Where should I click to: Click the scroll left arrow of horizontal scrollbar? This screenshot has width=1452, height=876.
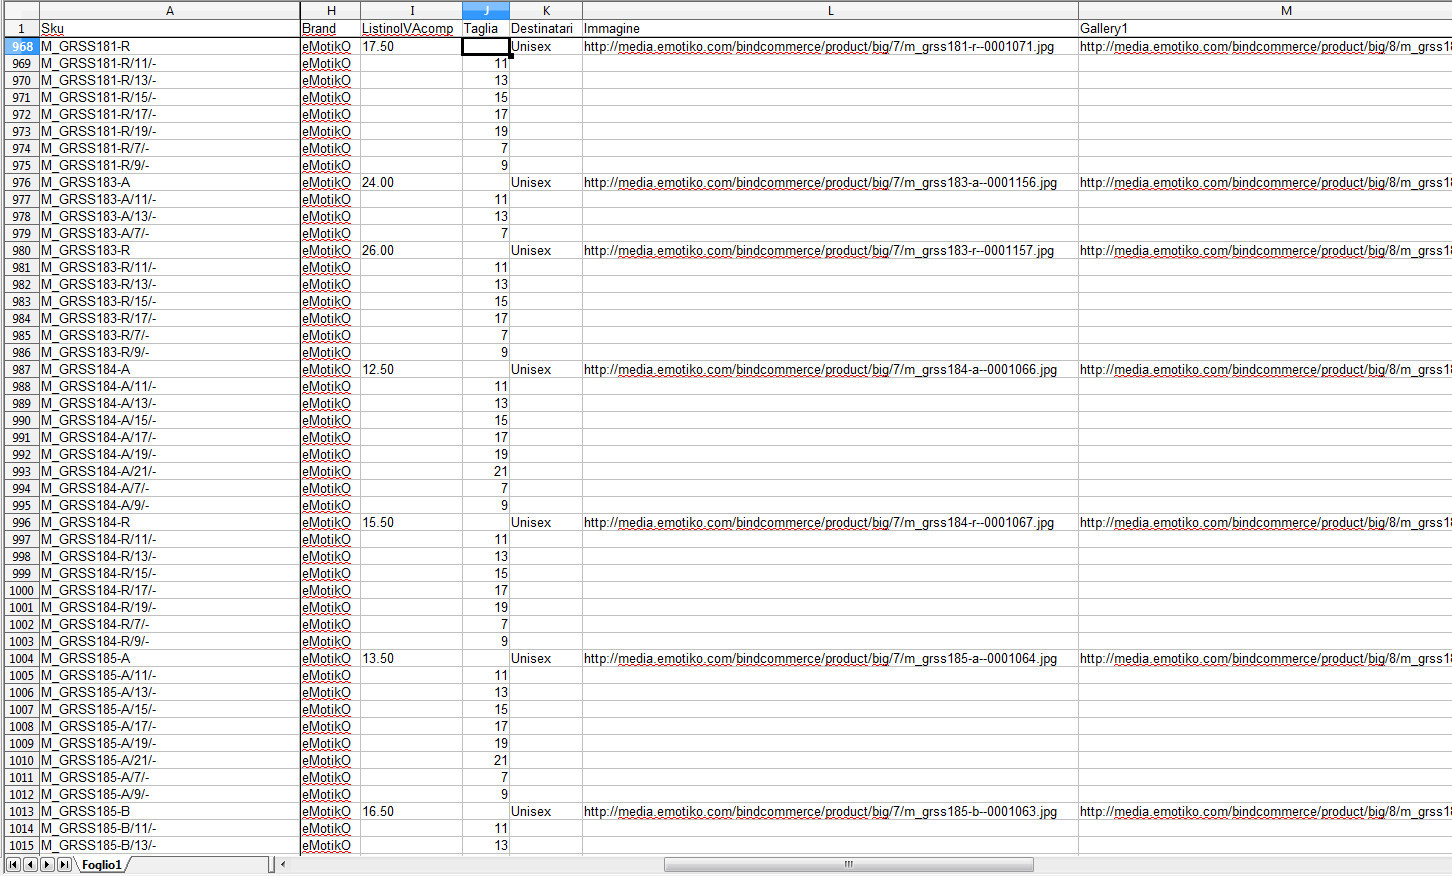pos(283,864)
